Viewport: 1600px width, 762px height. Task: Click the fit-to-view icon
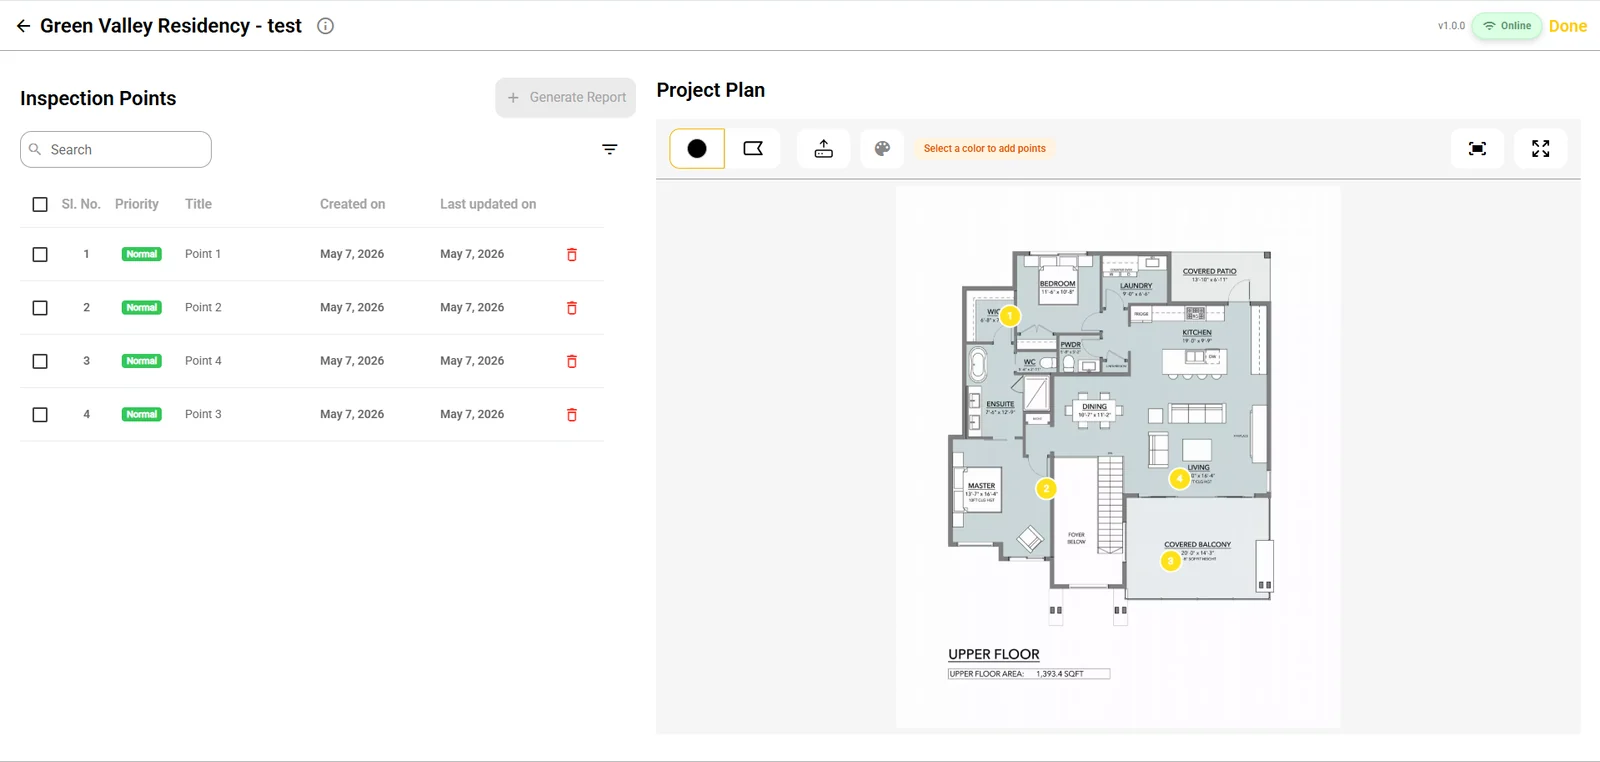pyautogui.click(x=1477, y=148)
